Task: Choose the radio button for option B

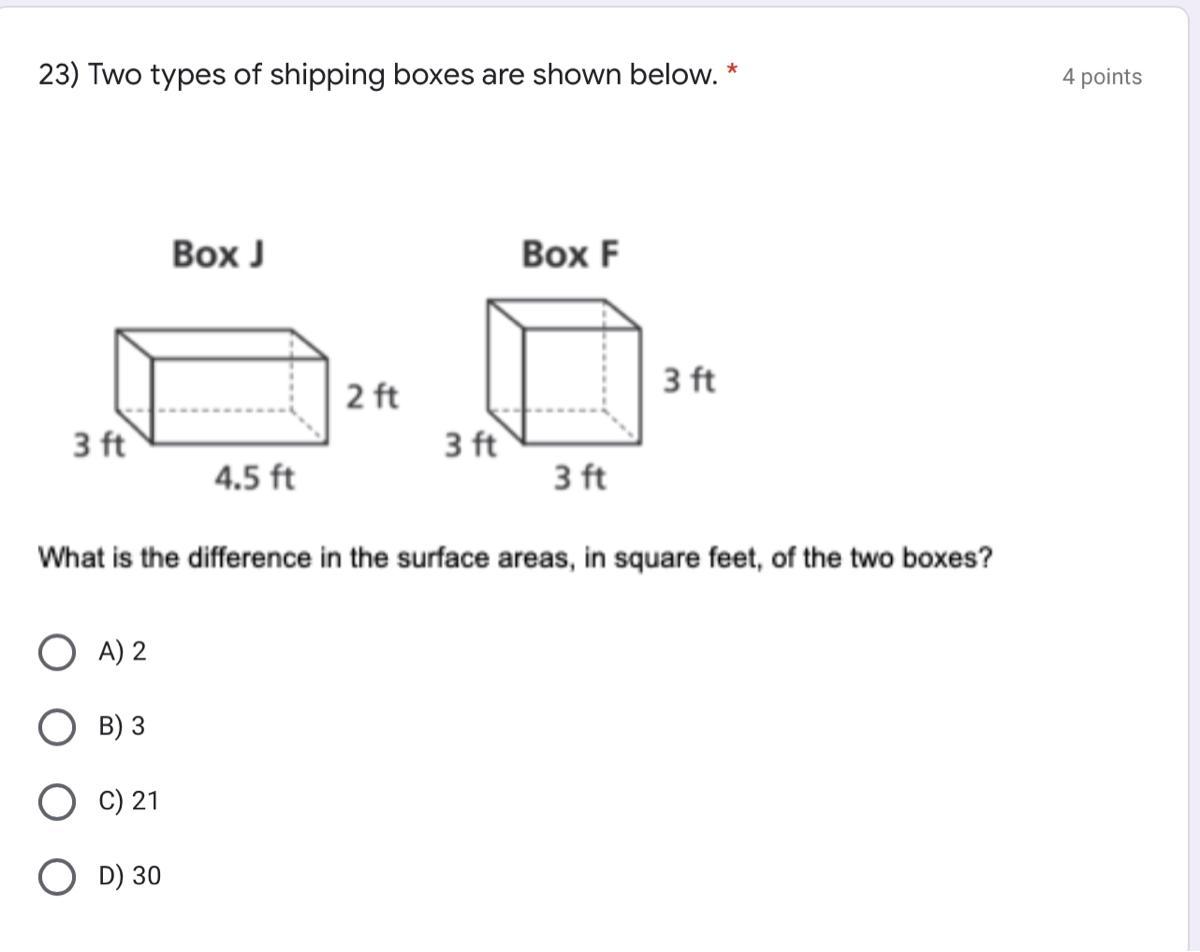Action: (57, 727)
